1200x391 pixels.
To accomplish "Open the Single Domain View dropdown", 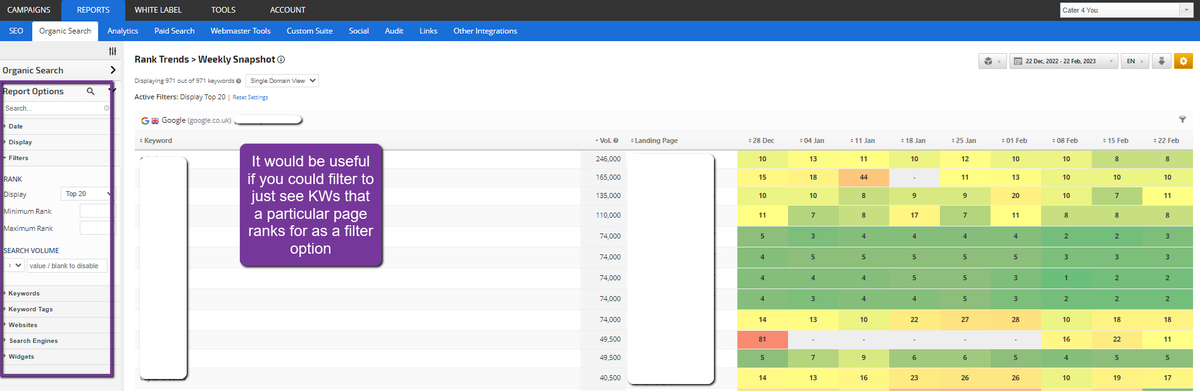I will point(283,80).
